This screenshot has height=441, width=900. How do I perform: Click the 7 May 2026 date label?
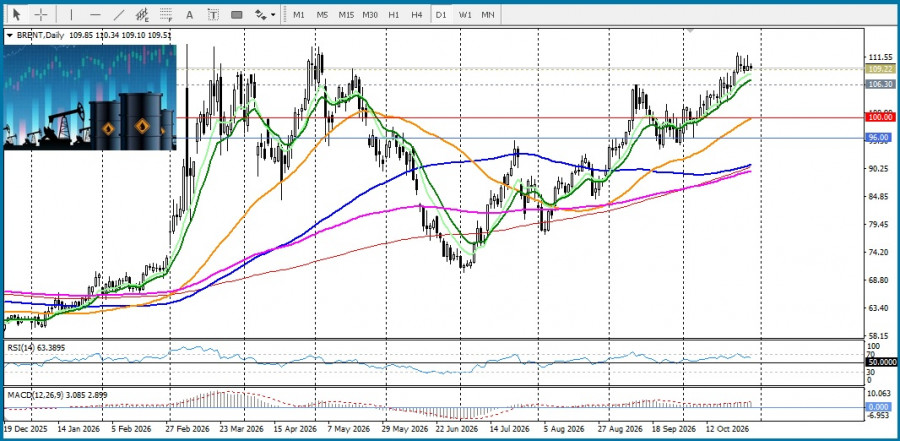pos(348,429)
